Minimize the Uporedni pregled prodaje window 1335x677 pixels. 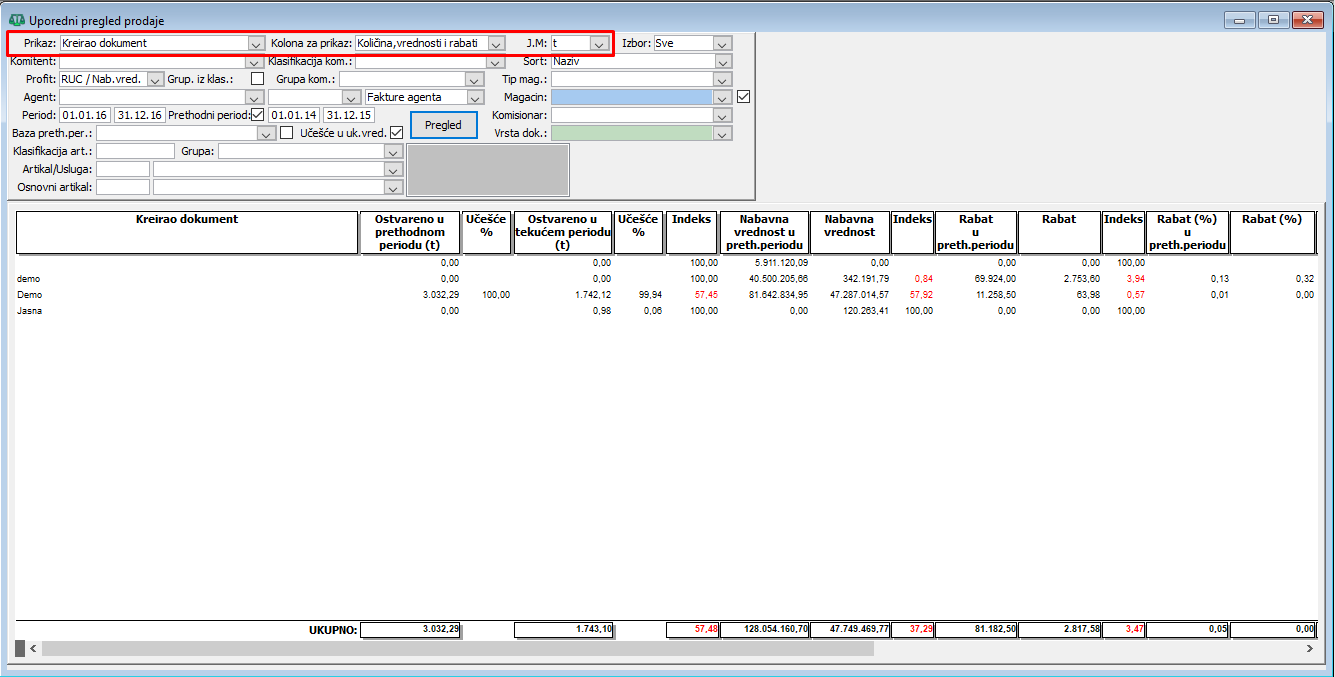1241,19
